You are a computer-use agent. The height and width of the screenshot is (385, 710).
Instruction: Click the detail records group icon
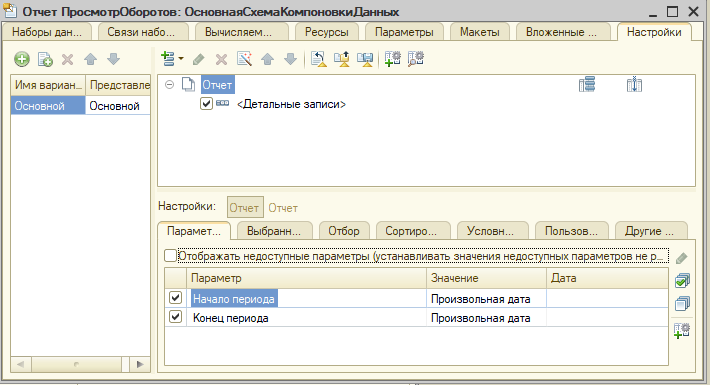coord(222,103)
